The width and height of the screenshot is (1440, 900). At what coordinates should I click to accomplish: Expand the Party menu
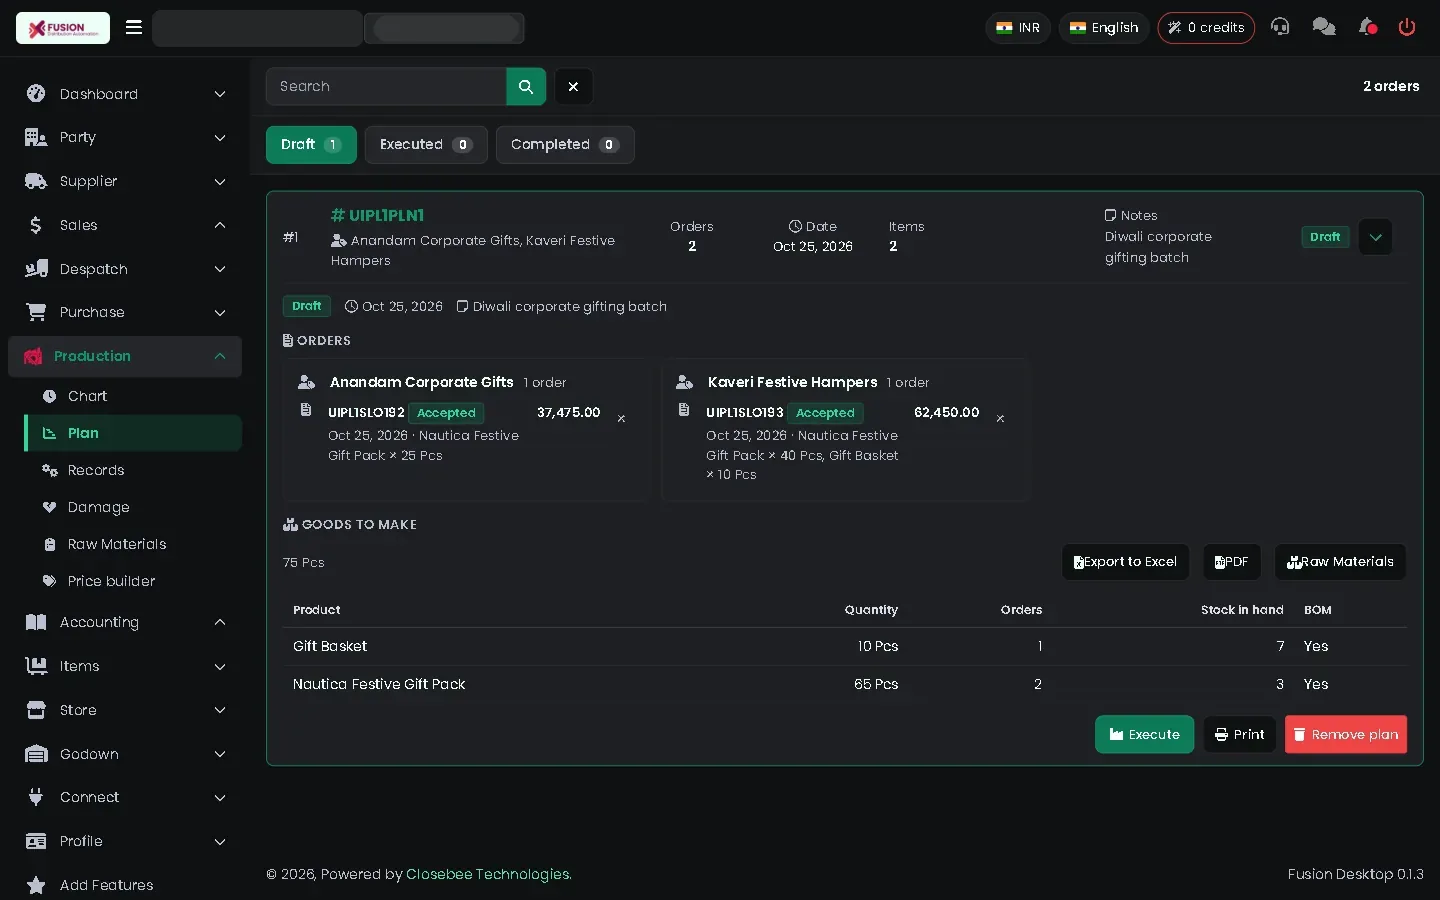point(125,137)
